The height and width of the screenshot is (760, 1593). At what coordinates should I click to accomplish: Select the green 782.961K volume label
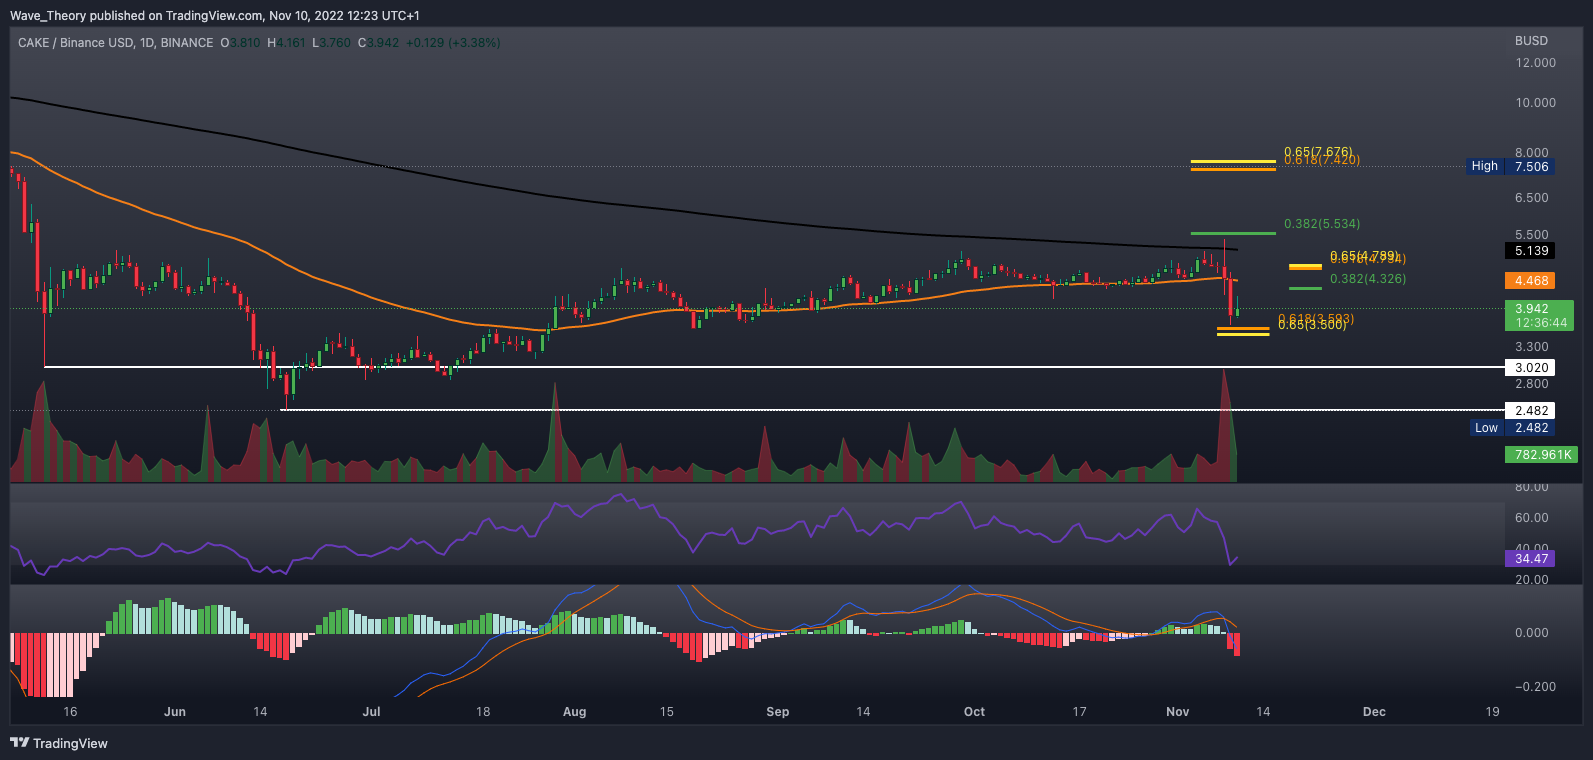pyautogui.click(x=1541, y=455)
